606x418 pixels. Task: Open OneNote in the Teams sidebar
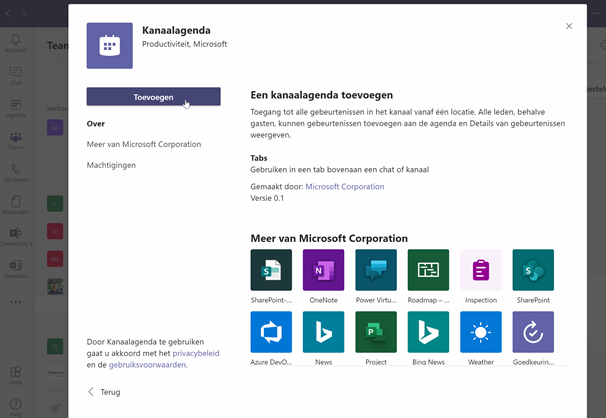coord(15,269)
